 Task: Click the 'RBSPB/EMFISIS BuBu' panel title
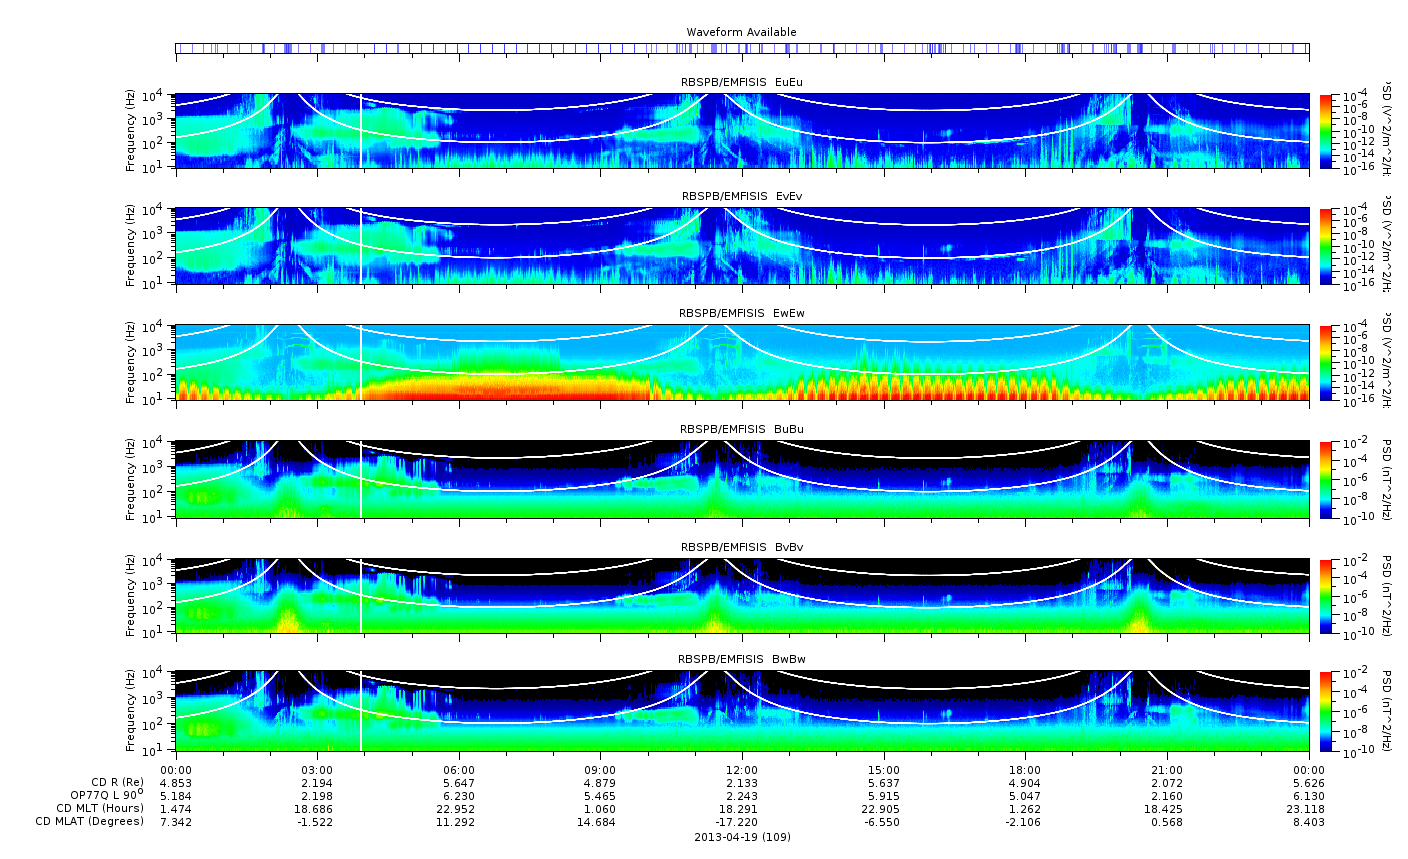click(x=741, y=429)
